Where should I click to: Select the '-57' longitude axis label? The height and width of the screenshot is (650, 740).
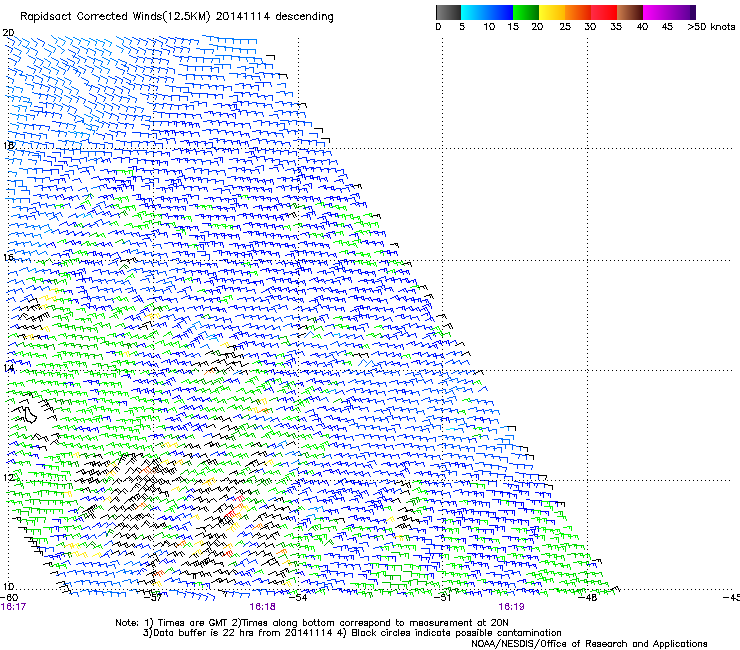154,598
